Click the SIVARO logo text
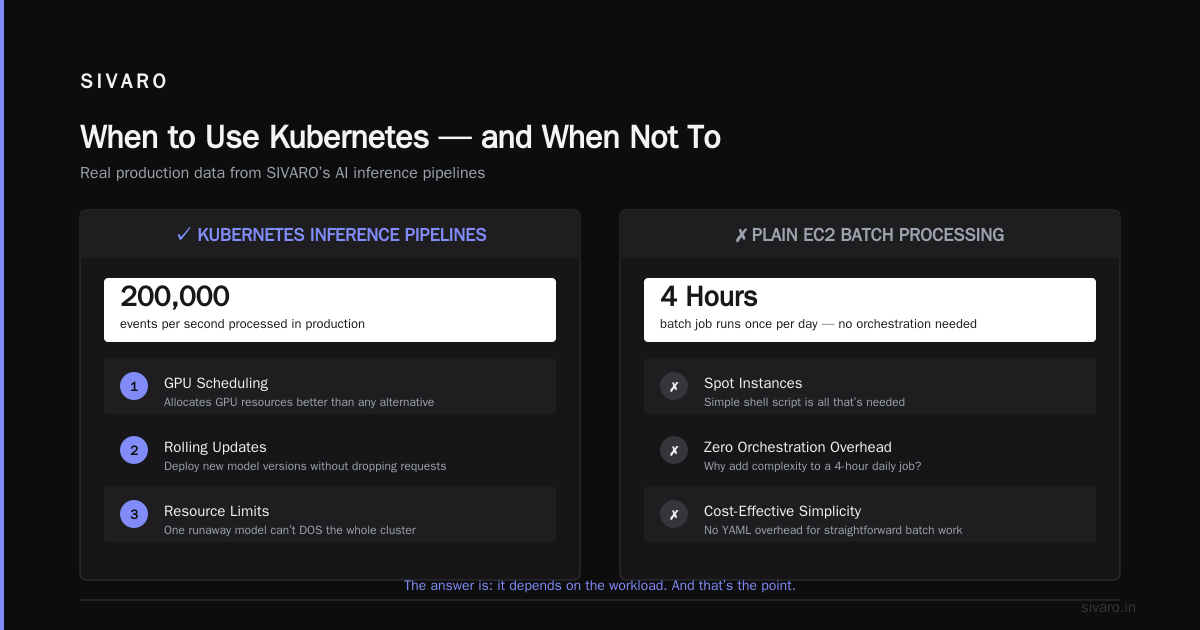 coord(124,82)
